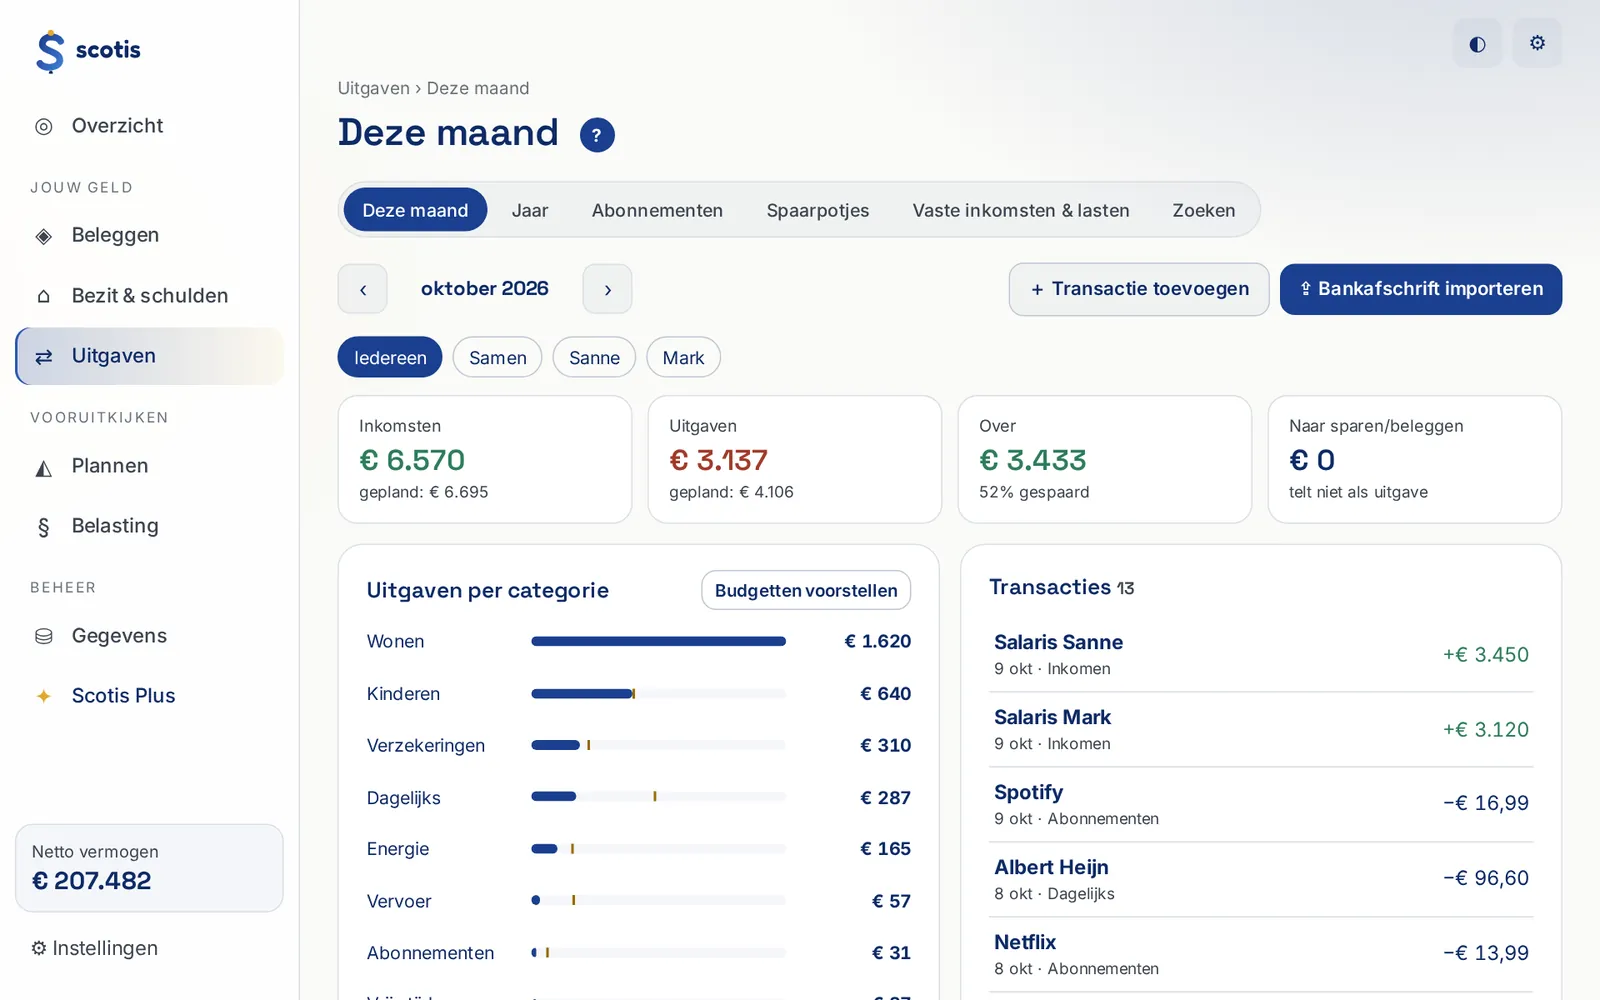Open the Netto vermogen card
This screenshot has height=1000, width=1600.
(x=149, y=868)
